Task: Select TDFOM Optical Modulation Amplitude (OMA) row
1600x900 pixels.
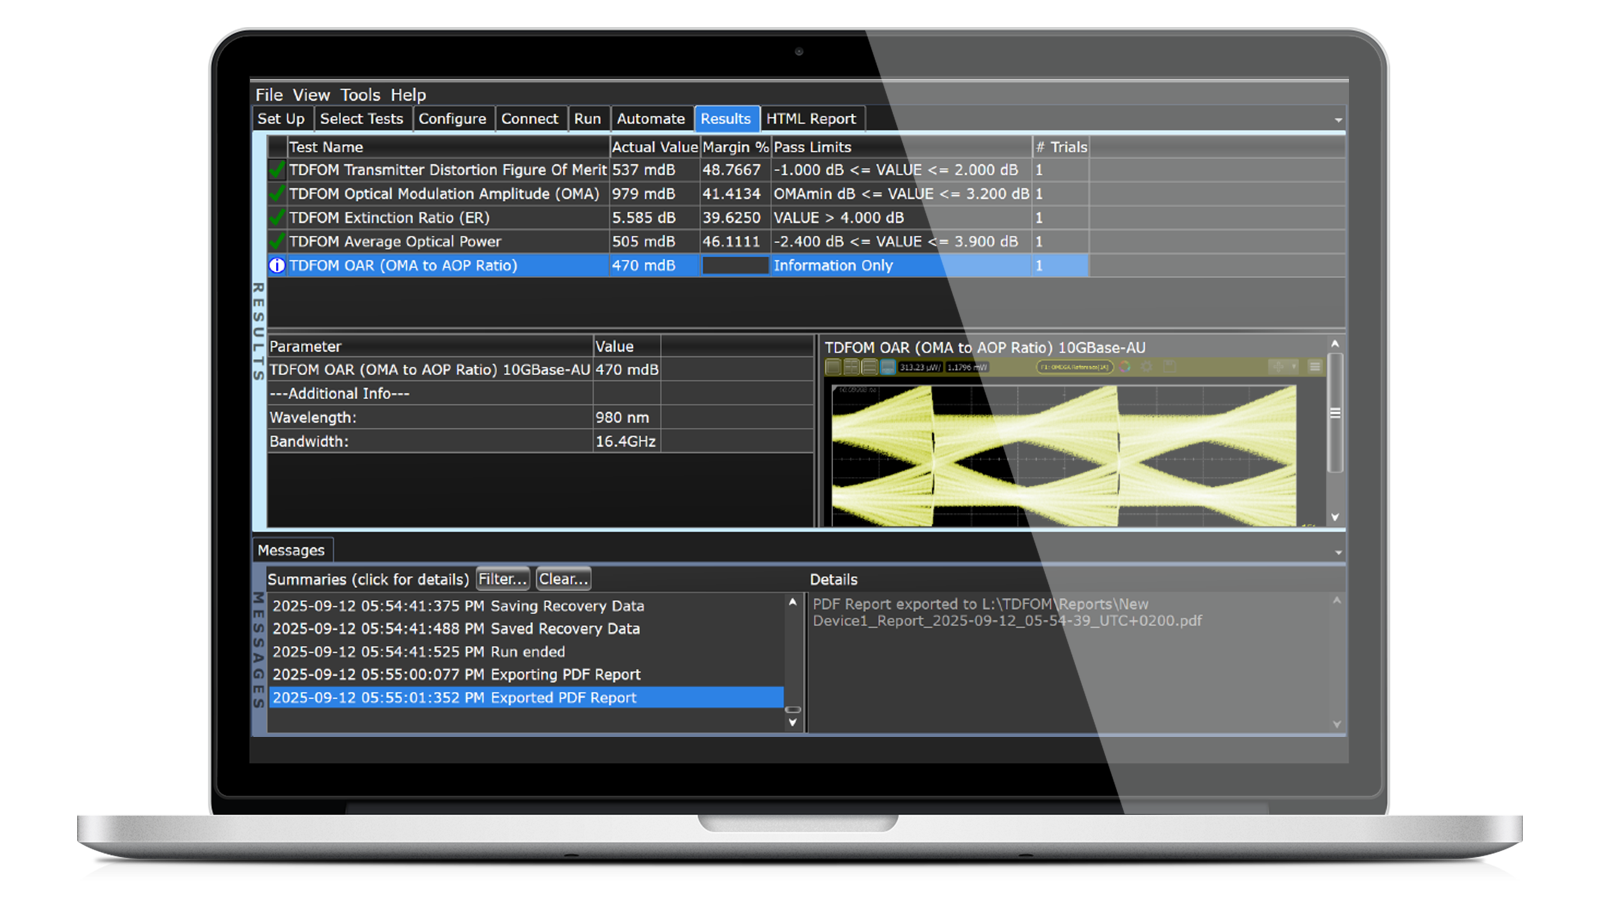Action: coord(679,194)
